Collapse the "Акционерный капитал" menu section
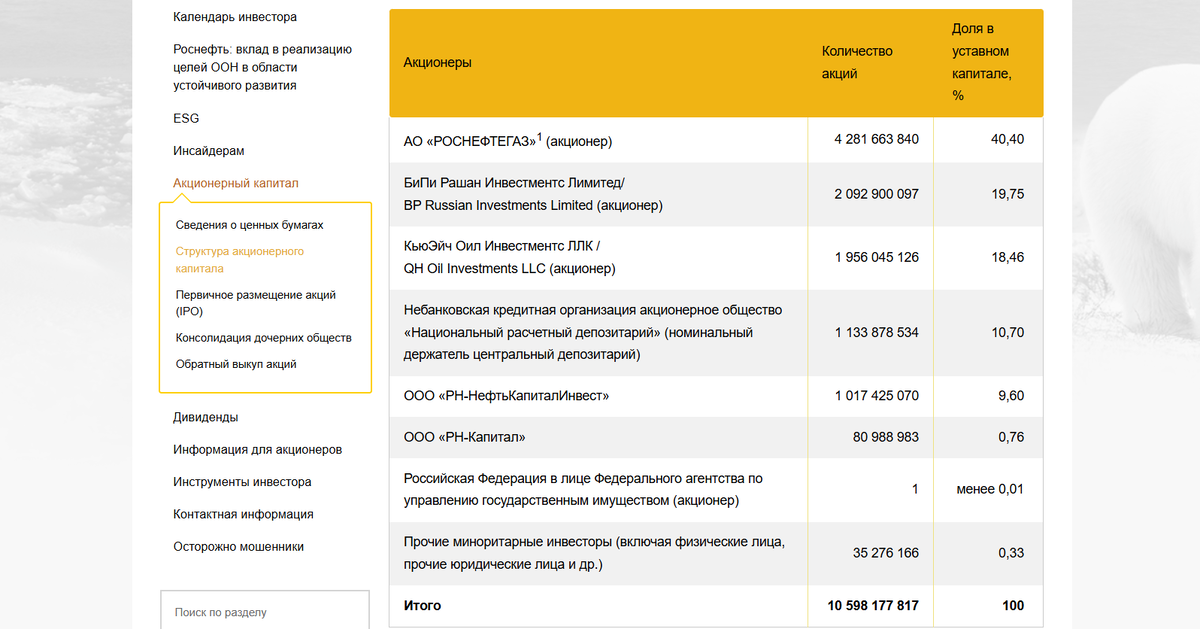Viewport: 1200px width, 629px height. (233, 183)
